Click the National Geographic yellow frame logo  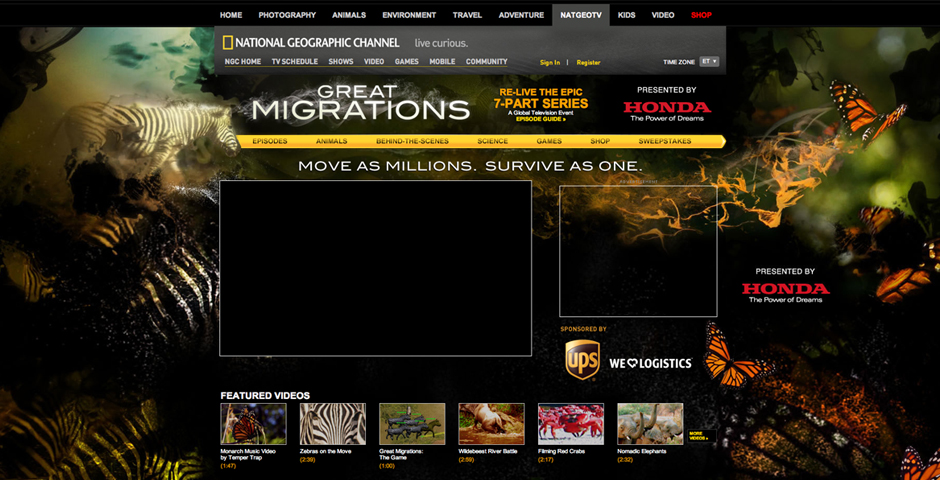point(228,43)
